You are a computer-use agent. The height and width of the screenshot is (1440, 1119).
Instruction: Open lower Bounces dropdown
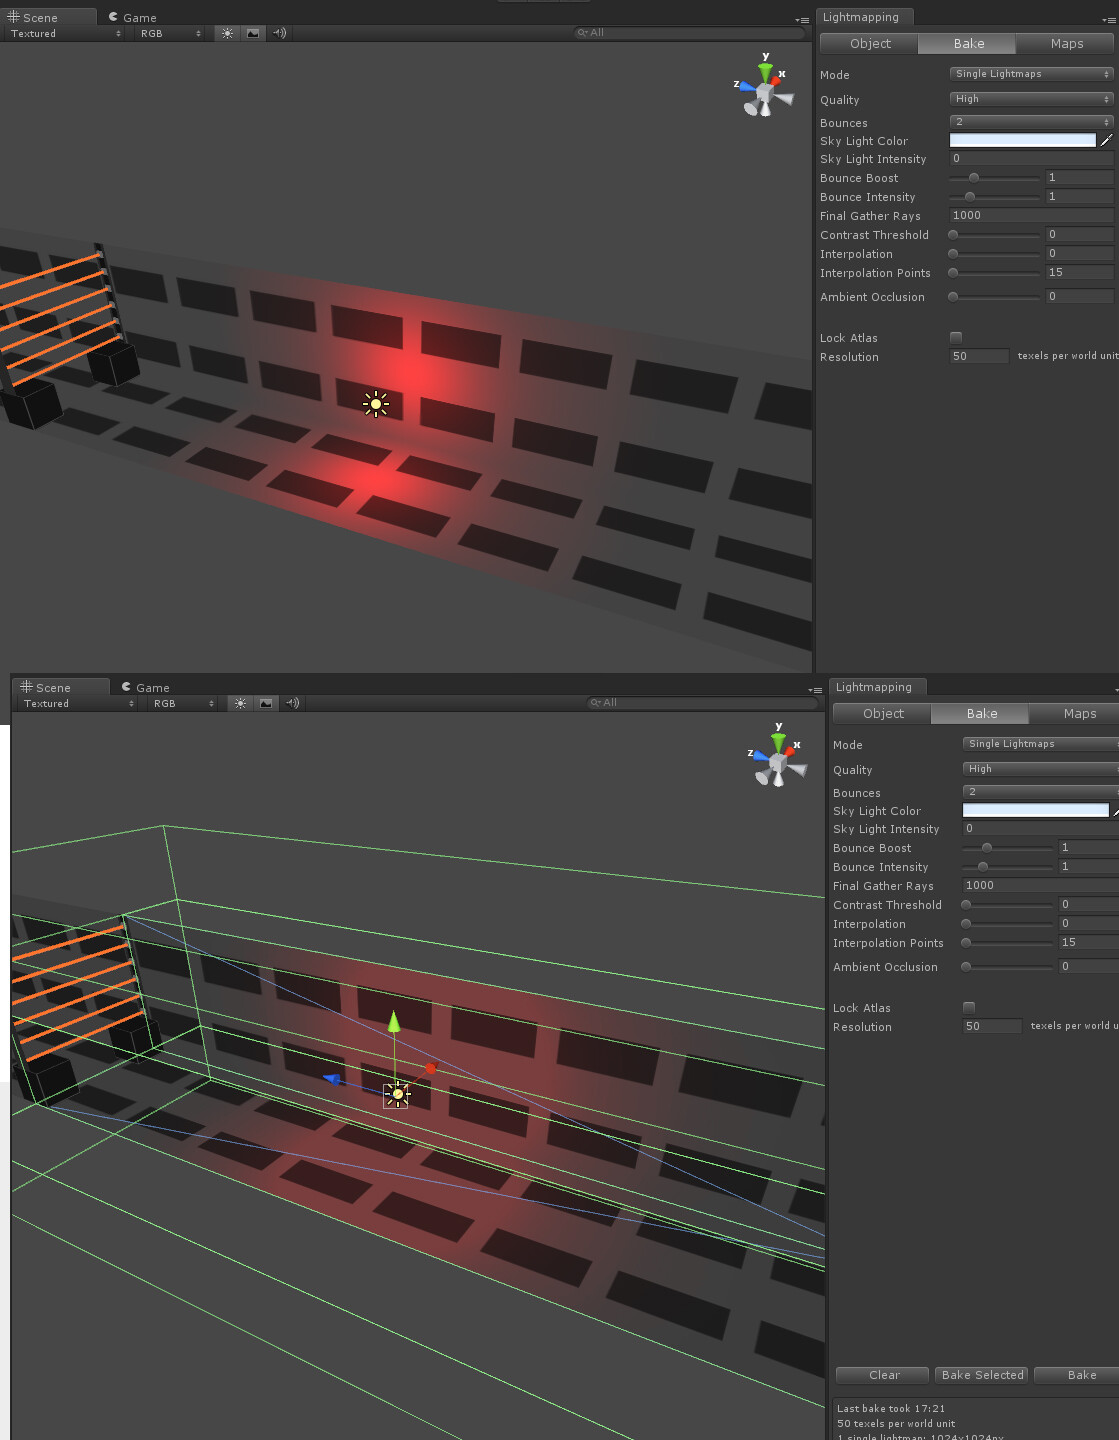pos(1040,792)
